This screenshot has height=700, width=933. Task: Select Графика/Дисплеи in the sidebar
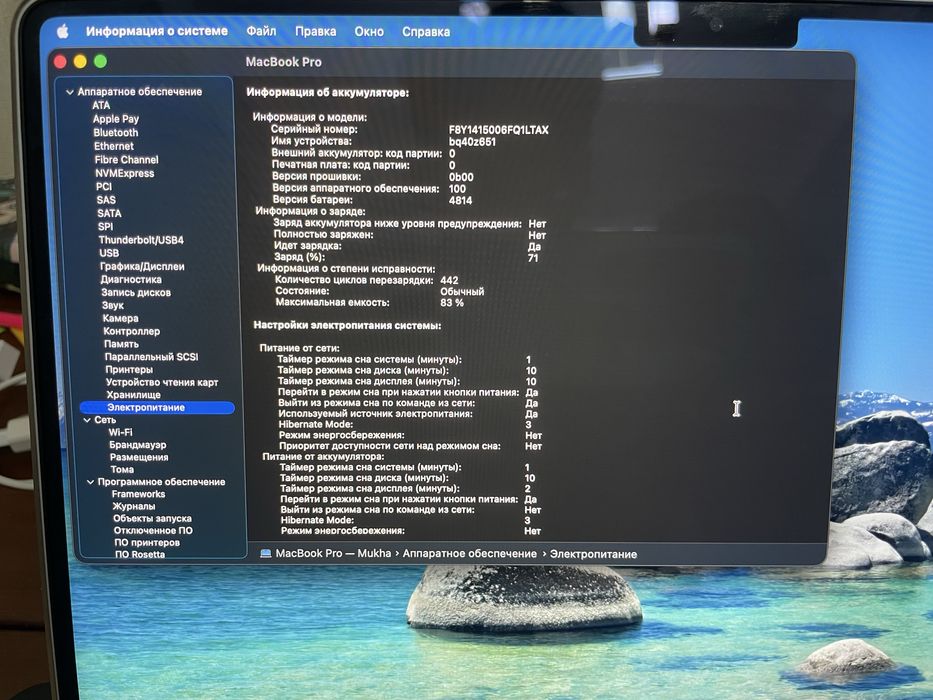142,267
